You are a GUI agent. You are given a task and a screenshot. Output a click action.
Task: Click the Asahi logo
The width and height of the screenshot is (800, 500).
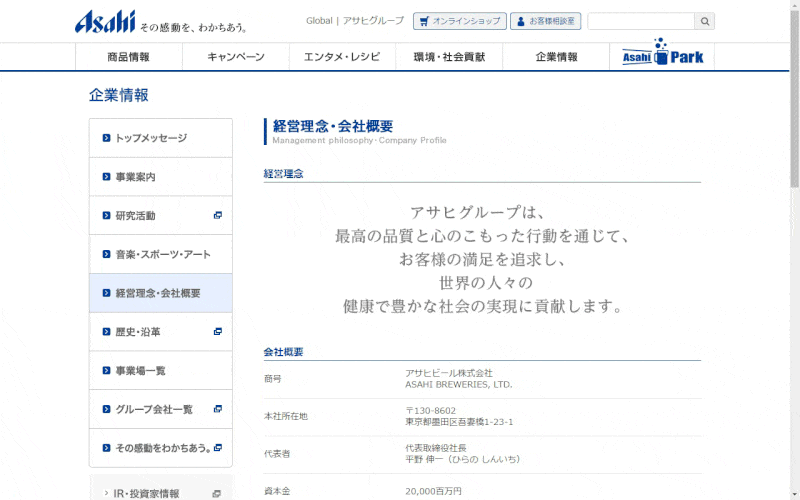pyautogui.click(x=105, y=22)
